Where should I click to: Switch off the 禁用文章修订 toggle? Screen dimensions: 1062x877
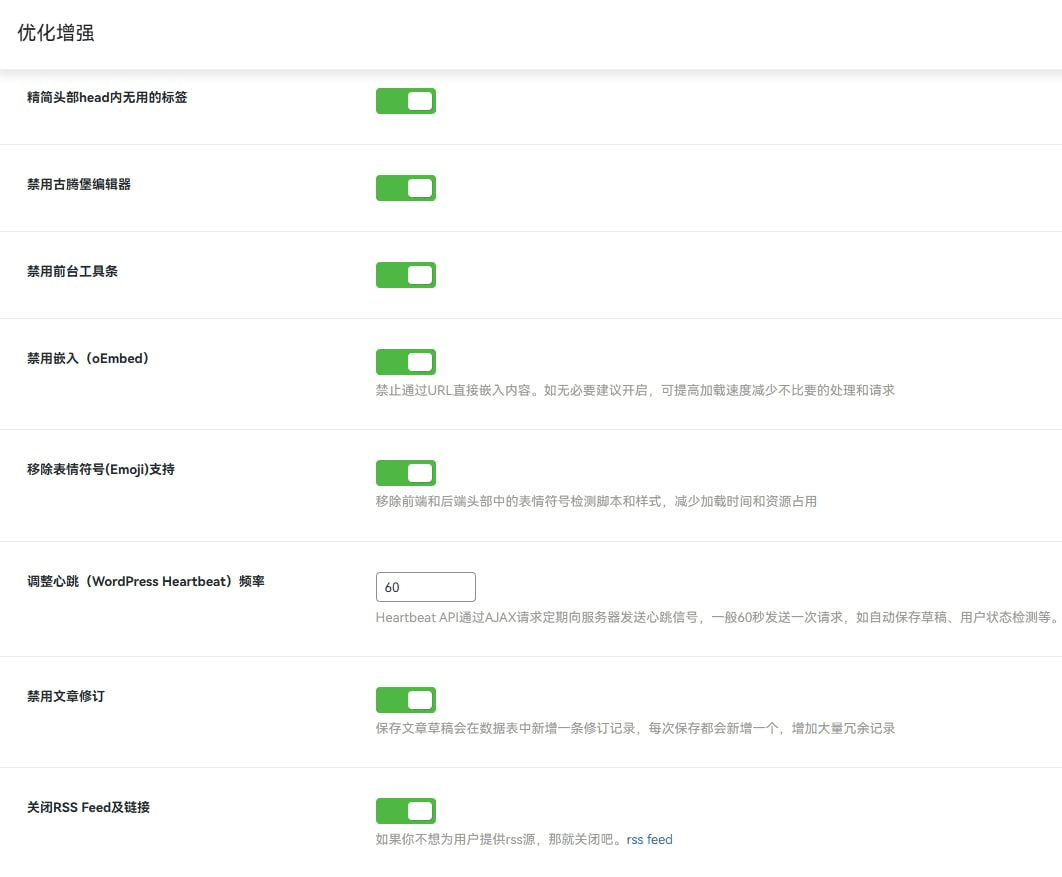tap(405, 700)
